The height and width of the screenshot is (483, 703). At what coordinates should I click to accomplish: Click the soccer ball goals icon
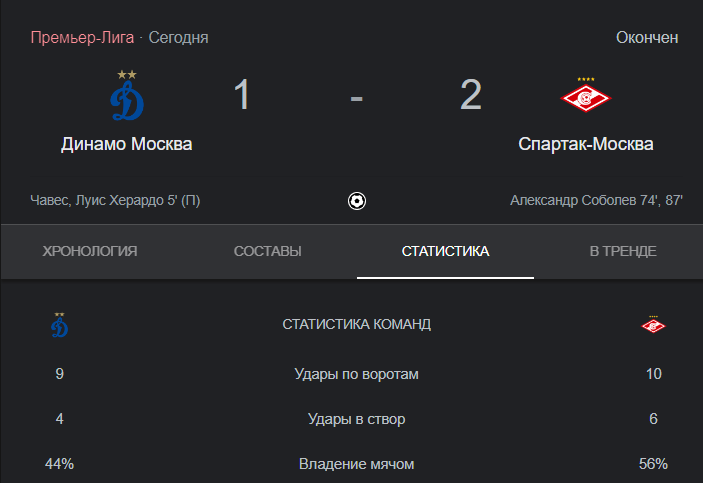pos(357,201)
